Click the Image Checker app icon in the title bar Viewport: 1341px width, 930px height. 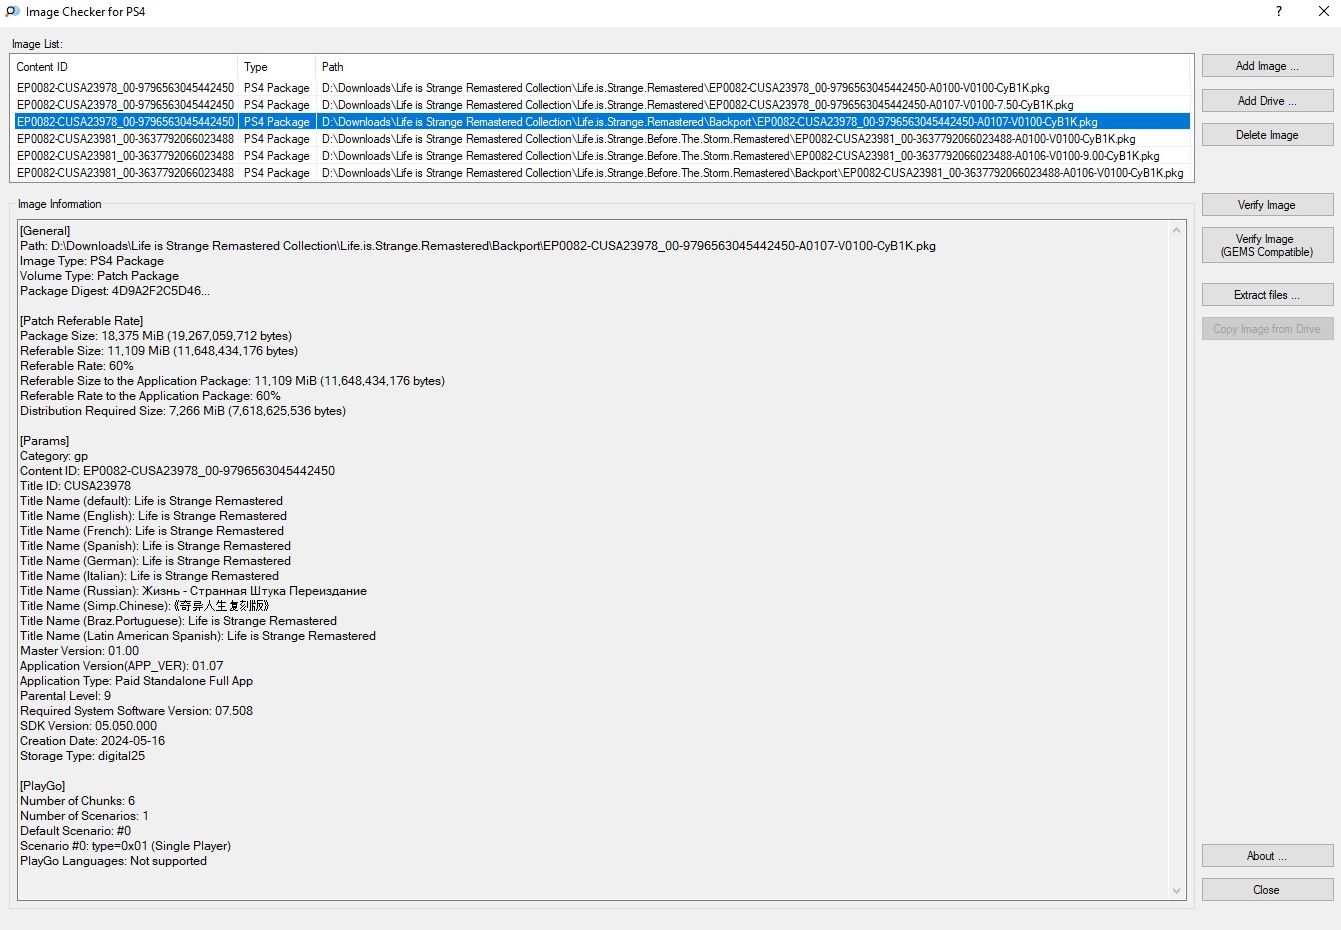tap(12, 12)
